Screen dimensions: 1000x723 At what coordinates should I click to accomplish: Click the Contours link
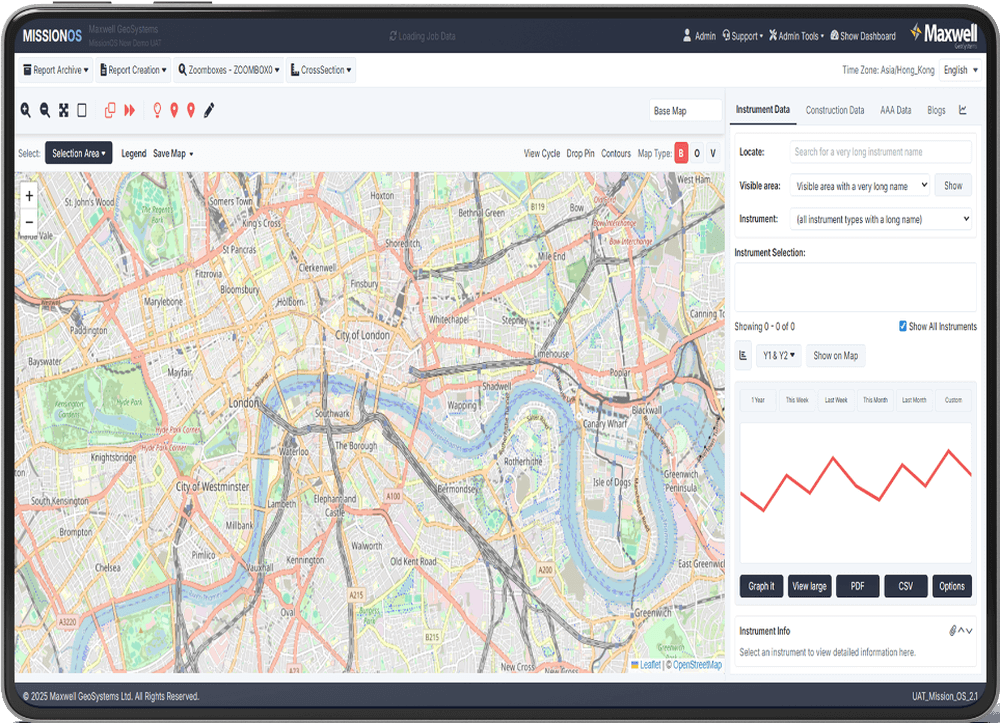click(x=616, y=154)
